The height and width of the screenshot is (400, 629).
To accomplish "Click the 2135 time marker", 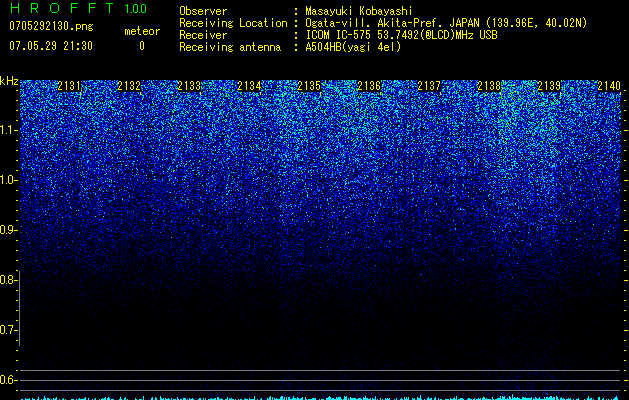I will click(309, 86).
